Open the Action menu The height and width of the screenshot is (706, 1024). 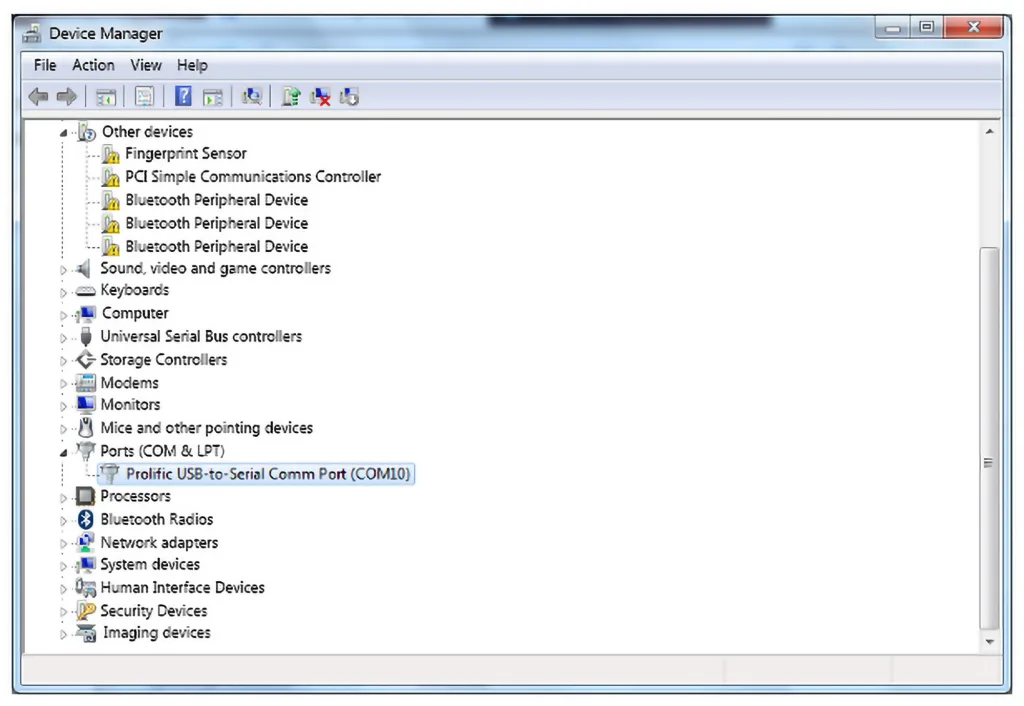tap(93, 65)
